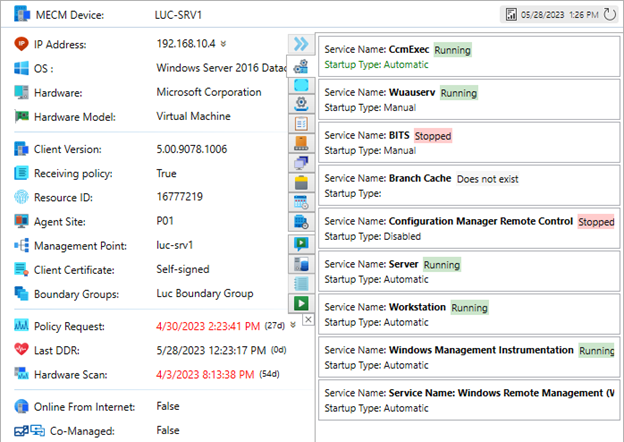
Task: Select the Branch Cache service name
Action: tap(420, 178)
